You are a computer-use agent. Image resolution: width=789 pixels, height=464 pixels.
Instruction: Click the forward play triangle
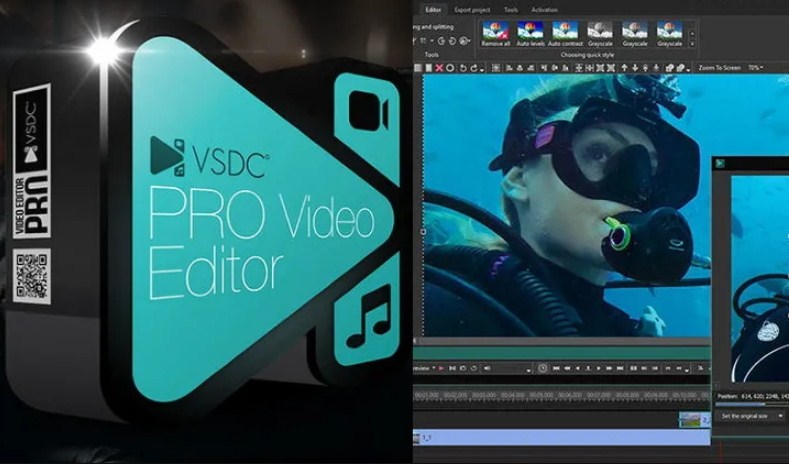(598, 368)
